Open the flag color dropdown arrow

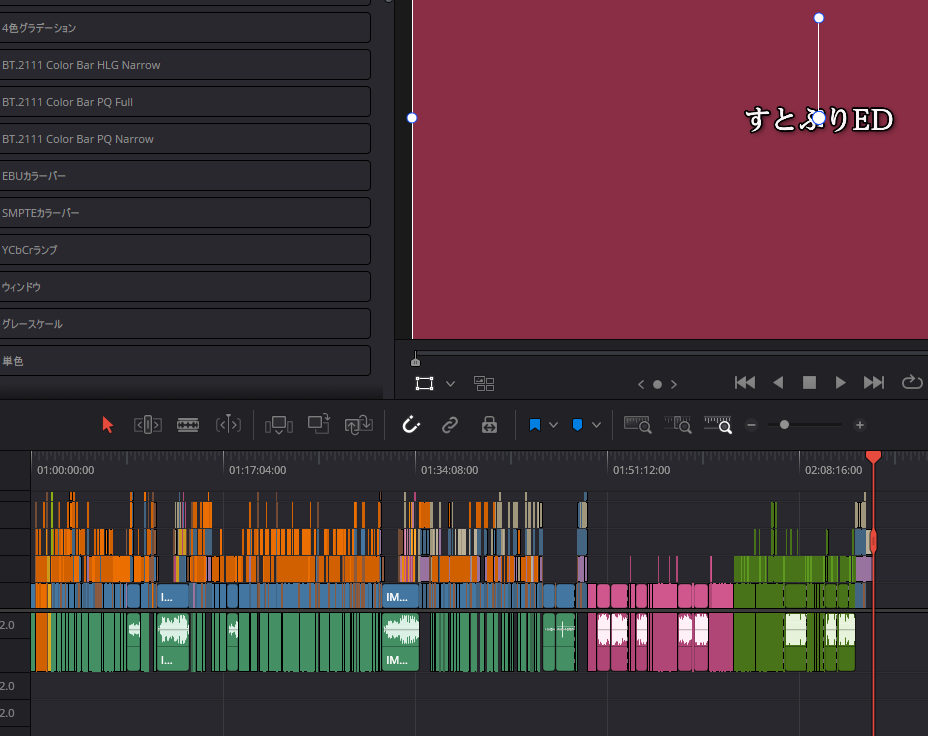pos(553,425)
